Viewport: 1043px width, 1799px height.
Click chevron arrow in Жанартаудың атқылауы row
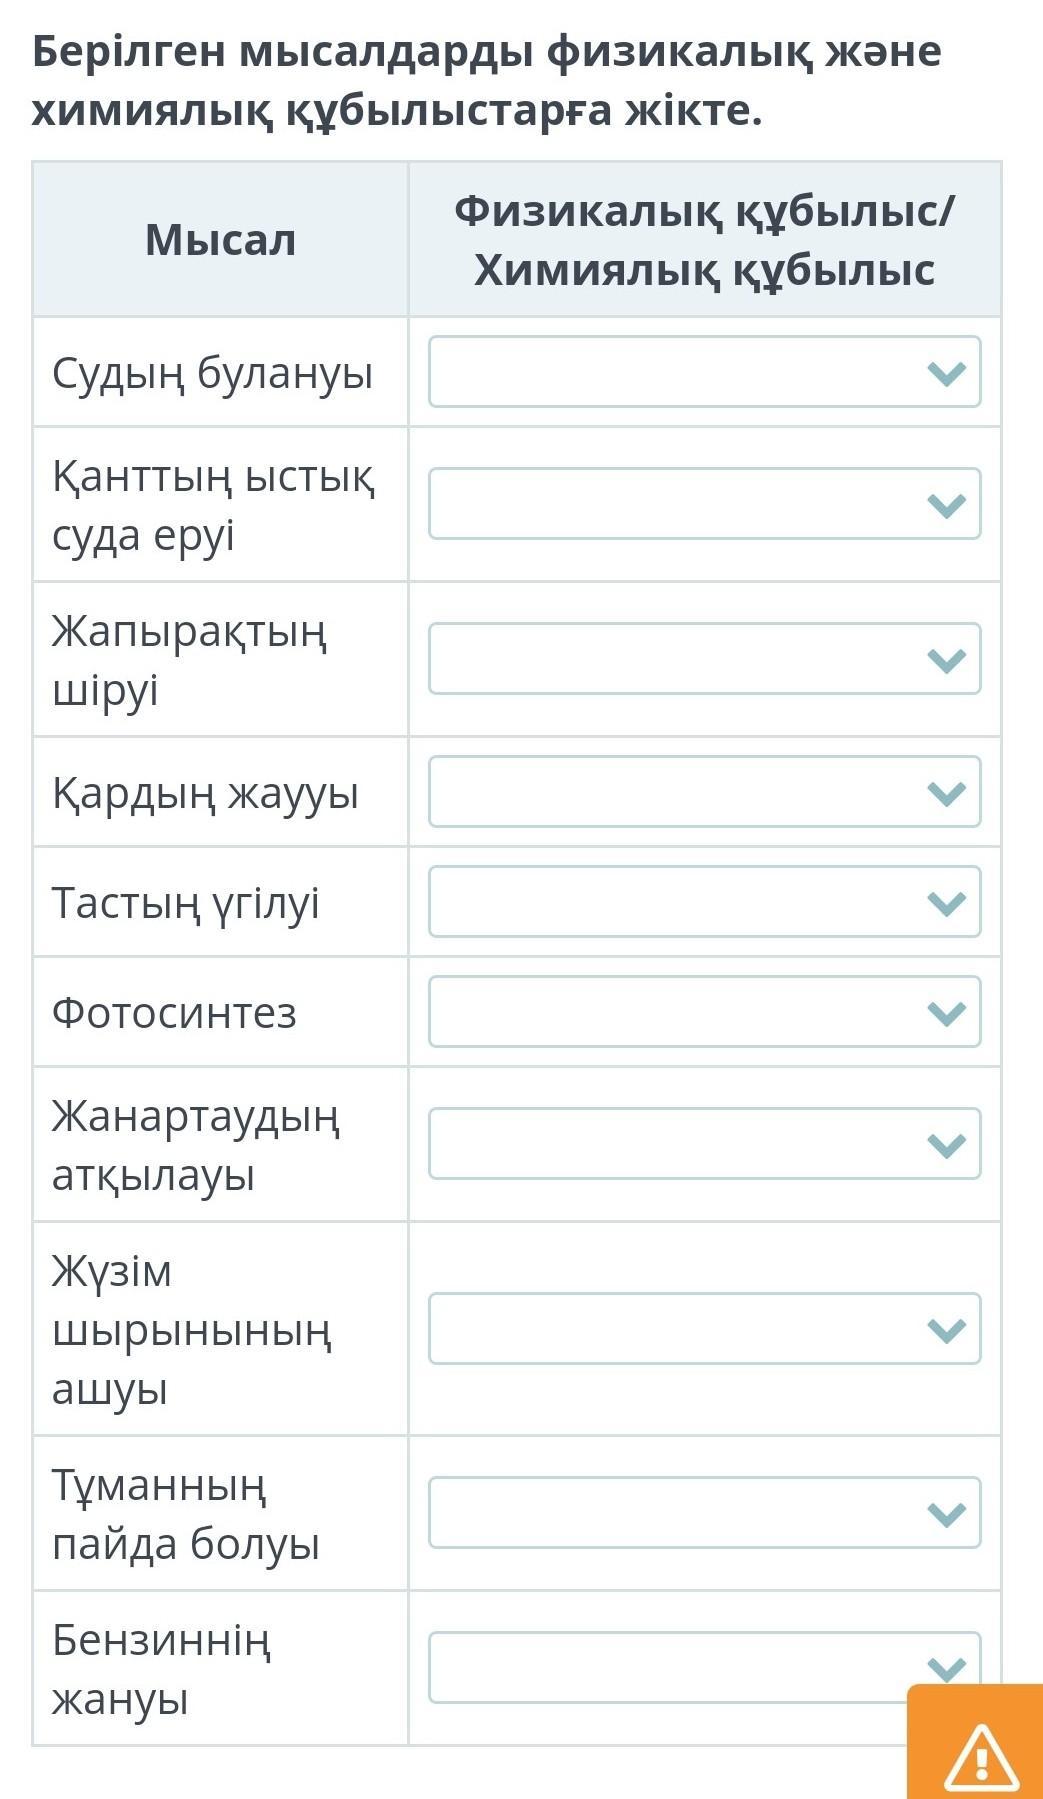[x=946, y=1145]
